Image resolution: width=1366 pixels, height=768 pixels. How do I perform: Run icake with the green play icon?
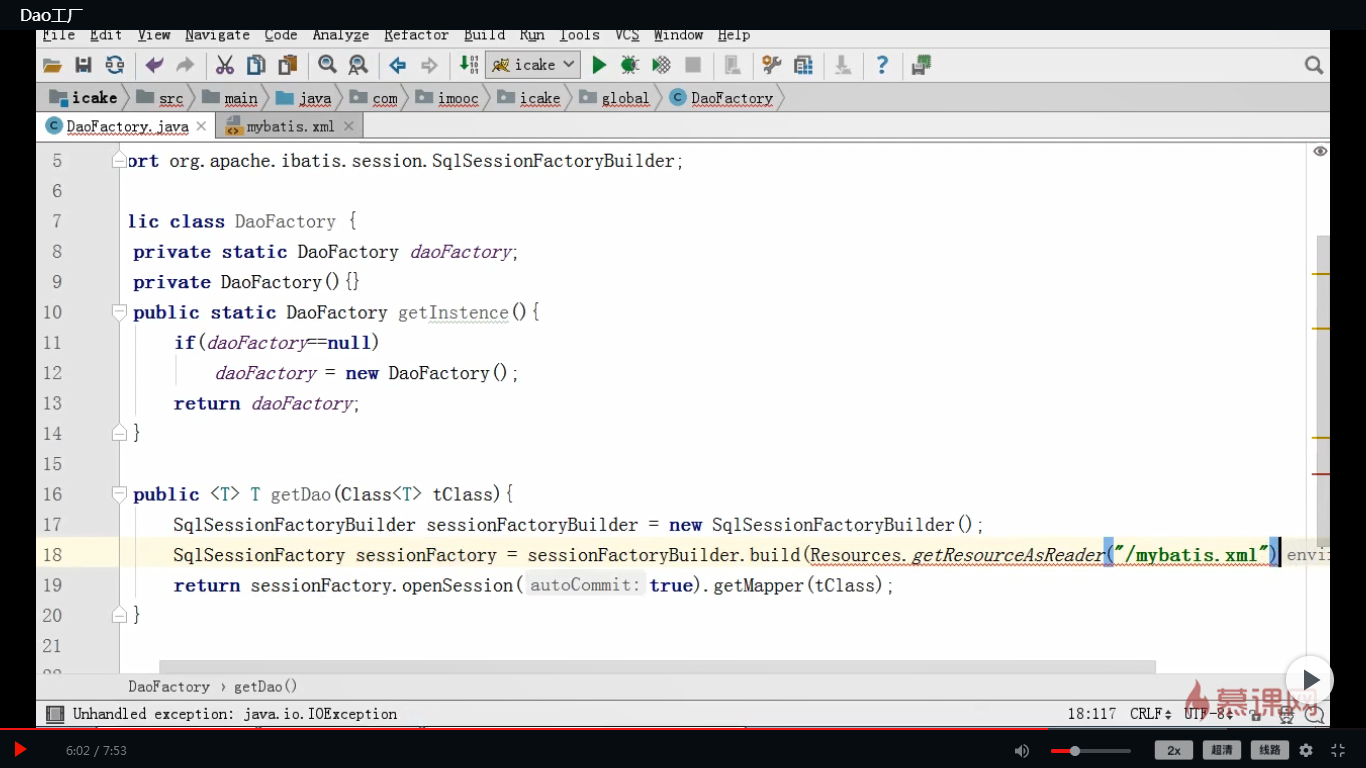(x=599, y=65)
